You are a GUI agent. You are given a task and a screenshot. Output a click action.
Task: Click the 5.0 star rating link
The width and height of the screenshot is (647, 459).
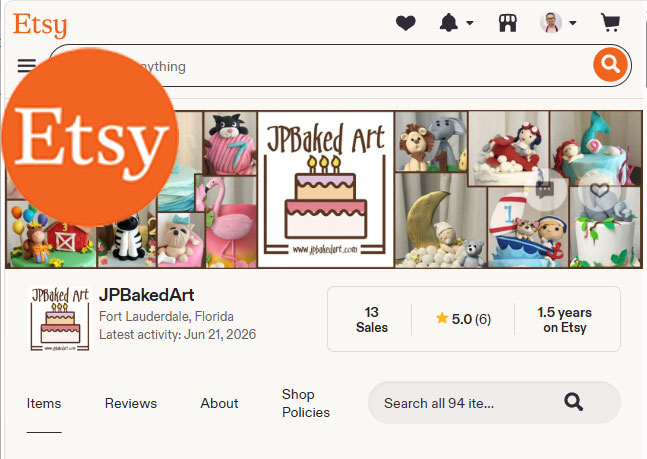463,319
